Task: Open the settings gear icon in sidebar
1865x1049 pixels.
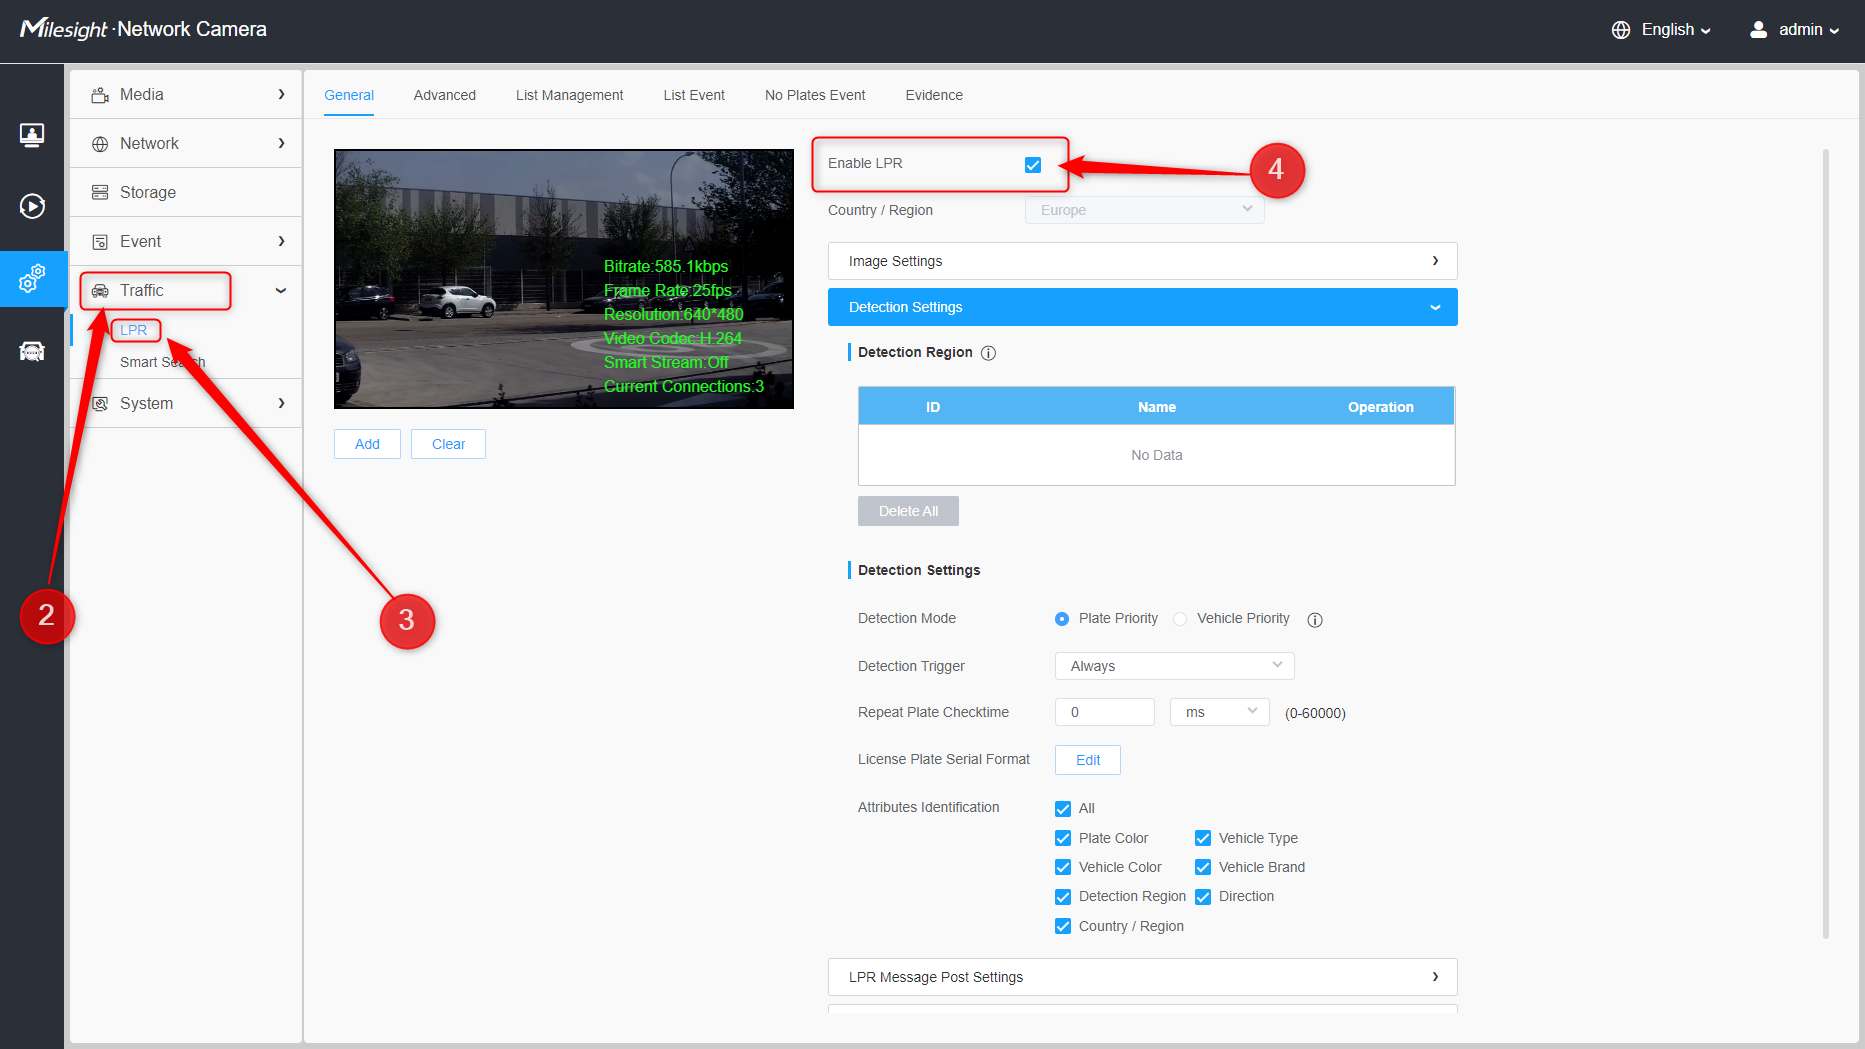Action: pos(32,279)
